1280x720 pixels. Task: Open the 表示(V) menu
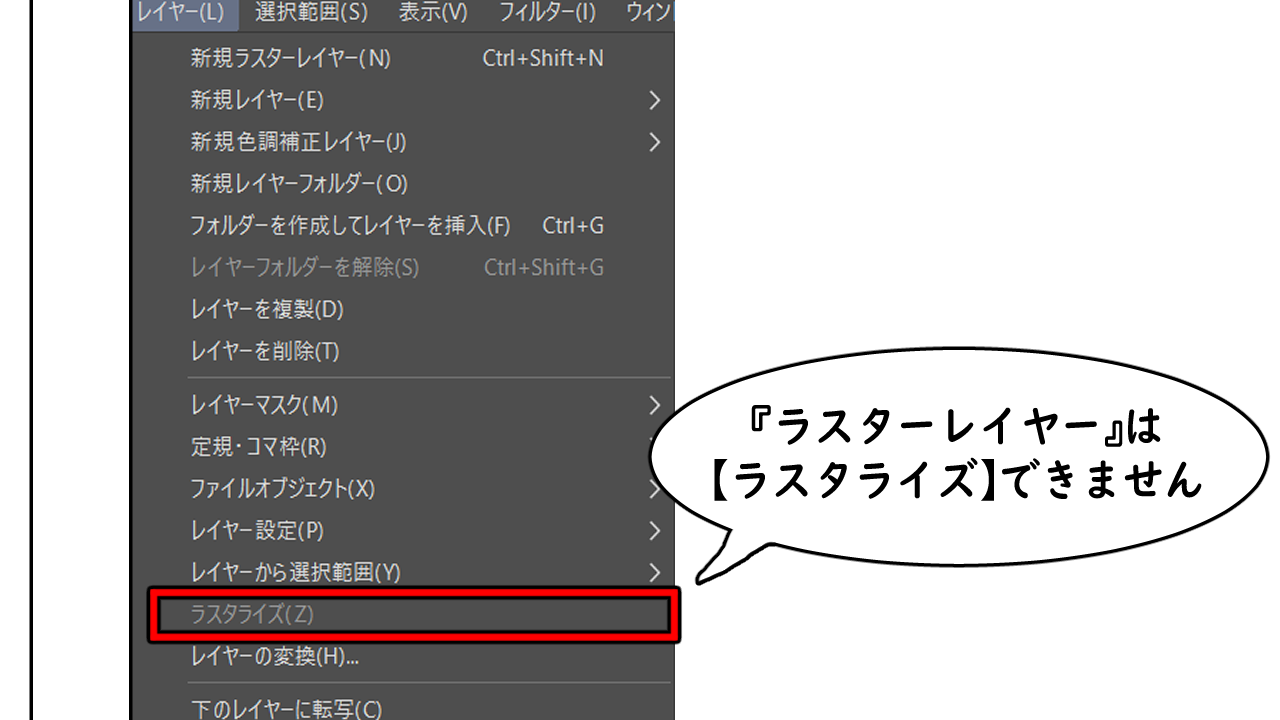click(433, 13)
